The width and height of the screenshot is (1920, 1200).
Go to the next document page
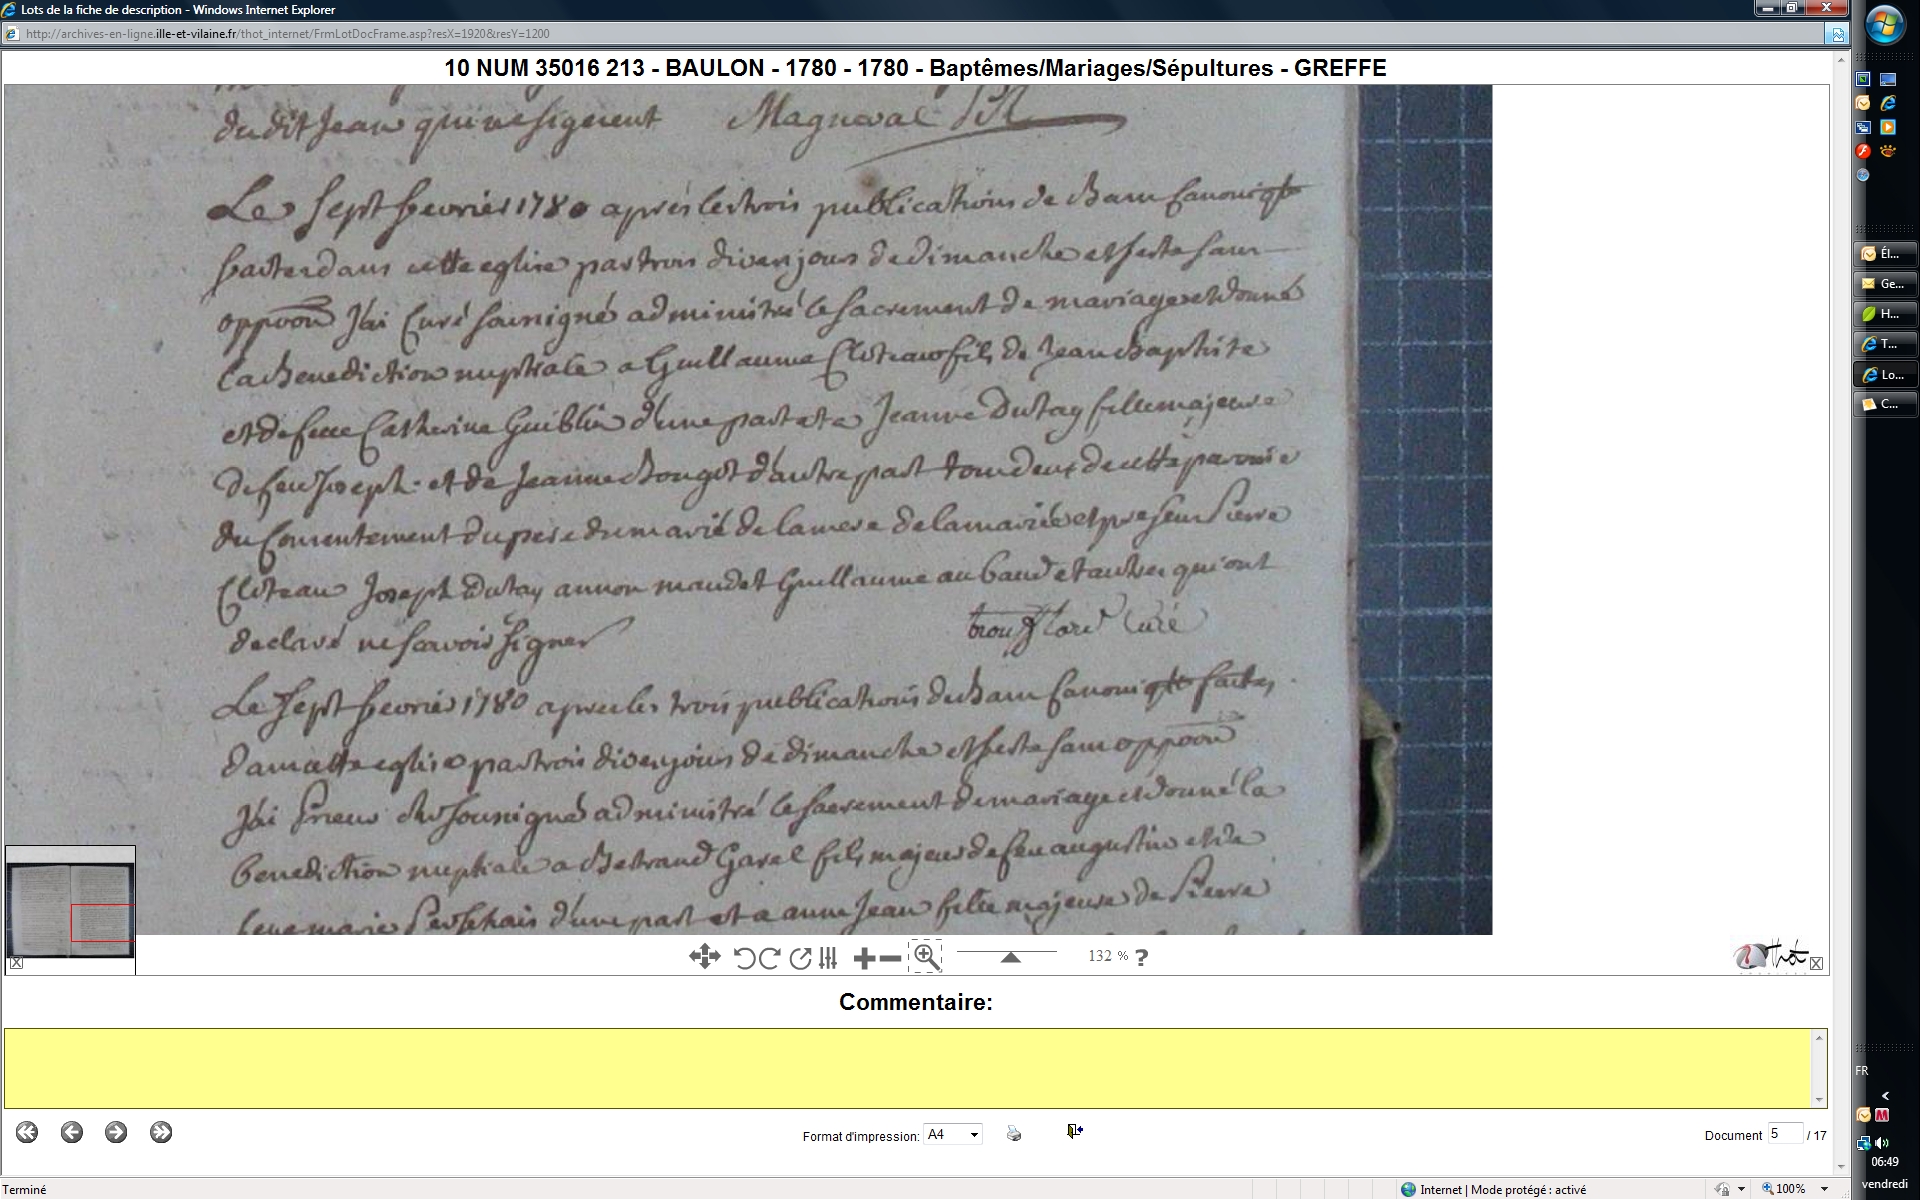116,1132
